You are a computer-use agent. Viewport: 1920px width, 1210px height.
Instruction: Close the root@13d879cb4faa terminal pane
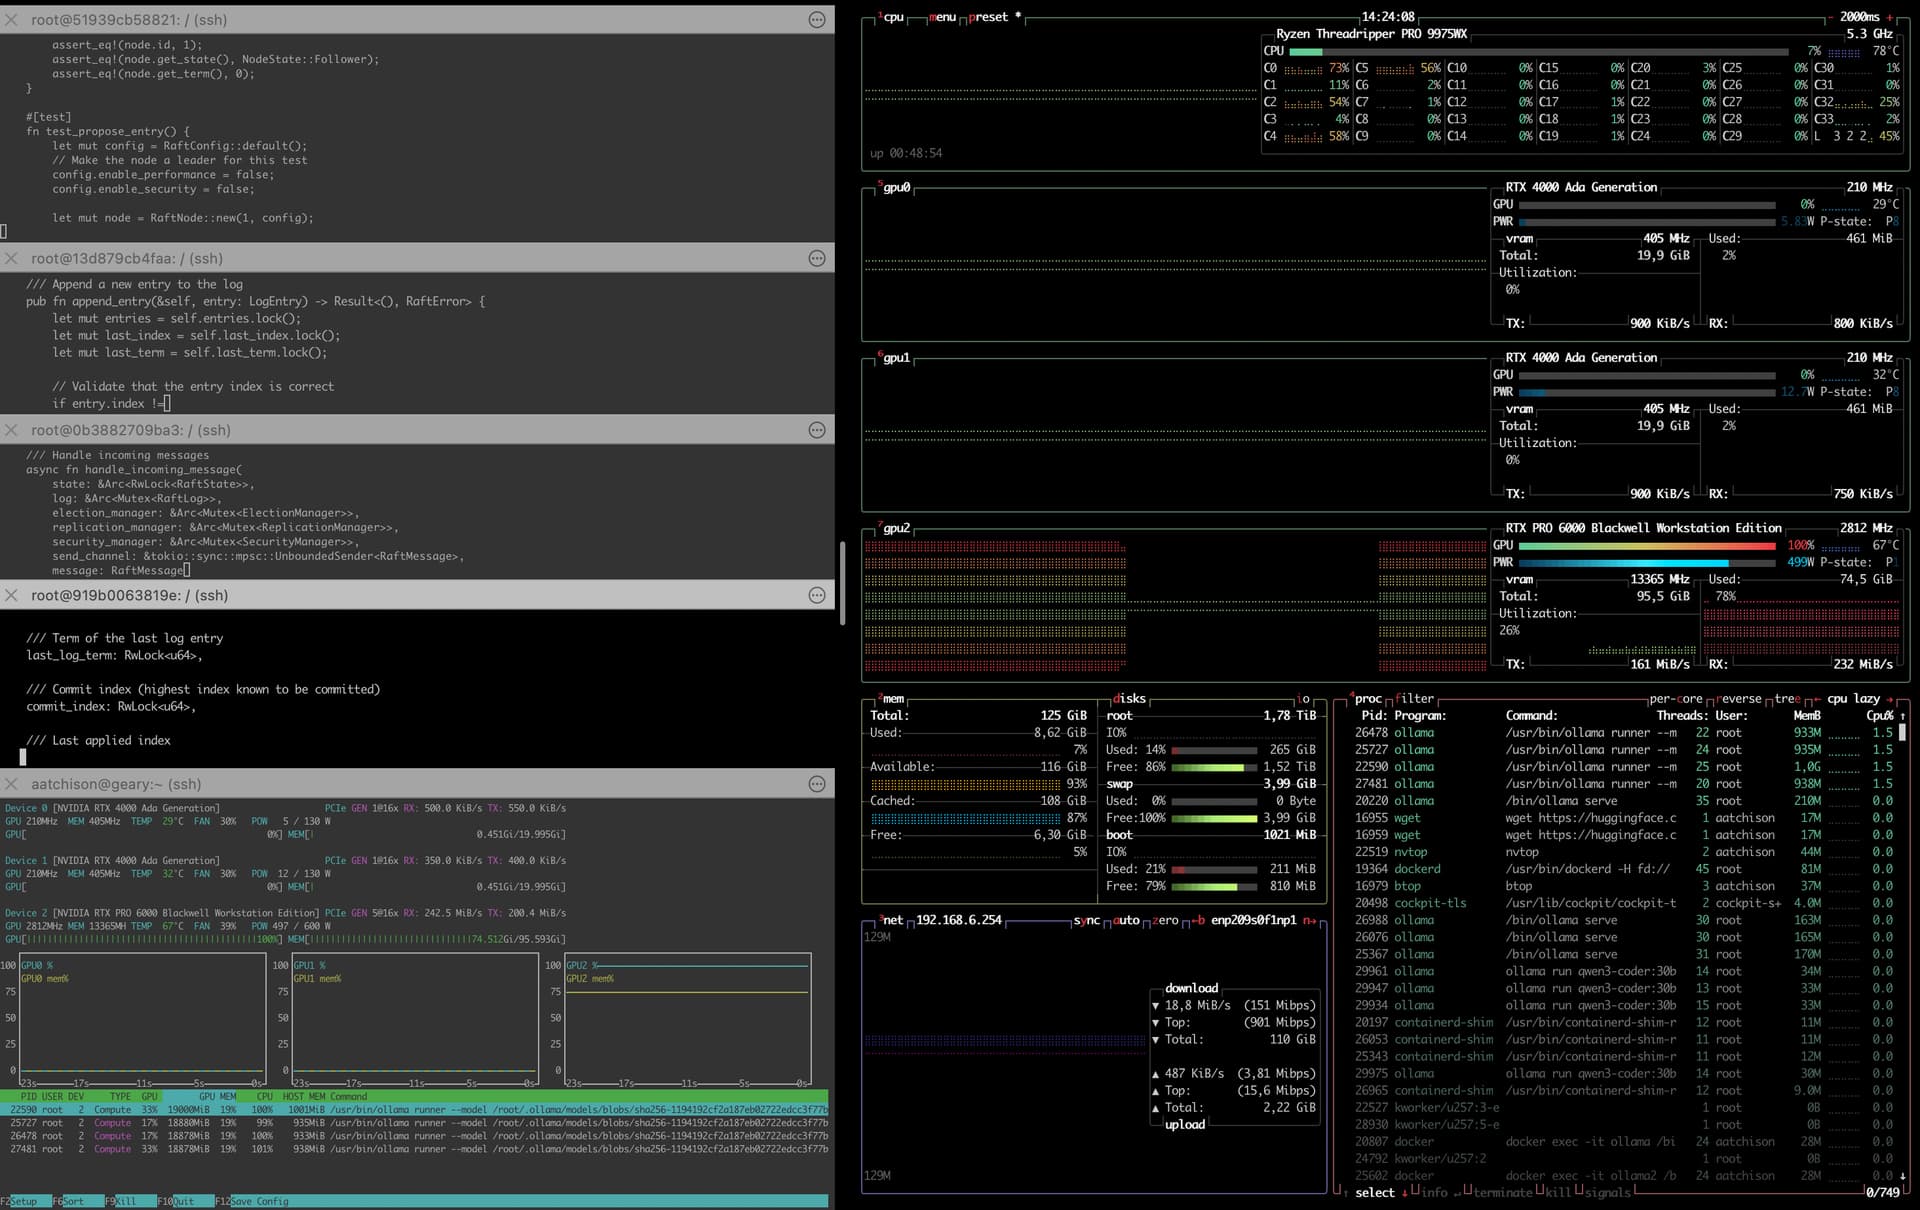pos(11,259)
